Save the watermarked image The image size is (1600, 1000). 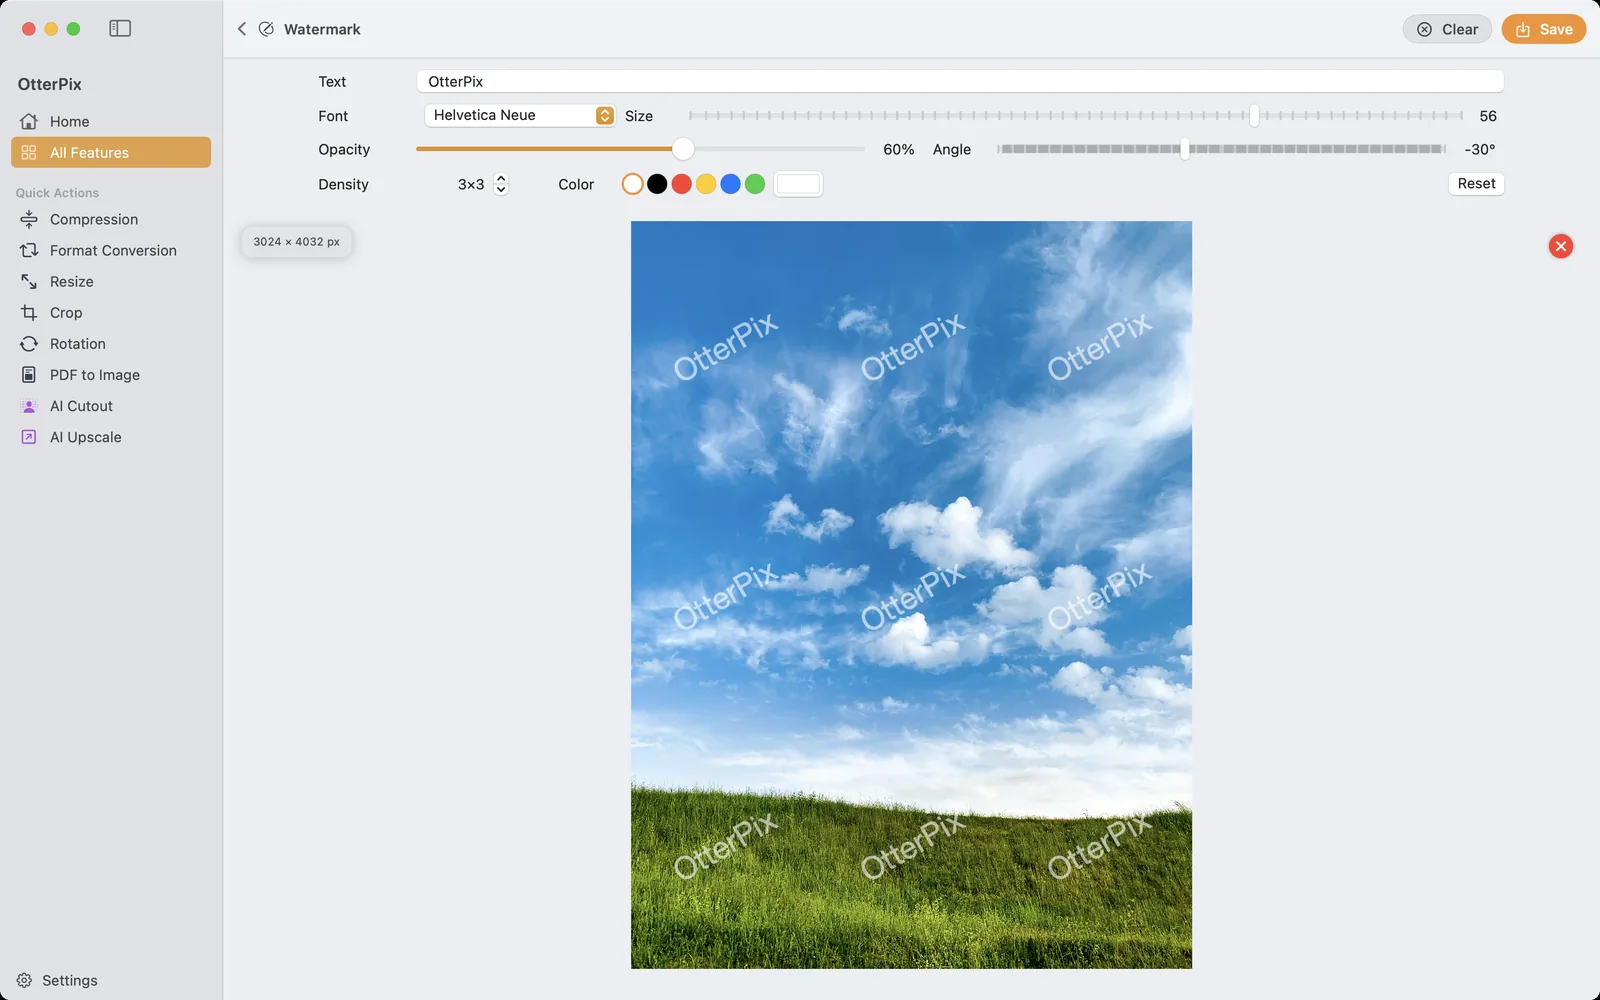[x=1543, y=29]
